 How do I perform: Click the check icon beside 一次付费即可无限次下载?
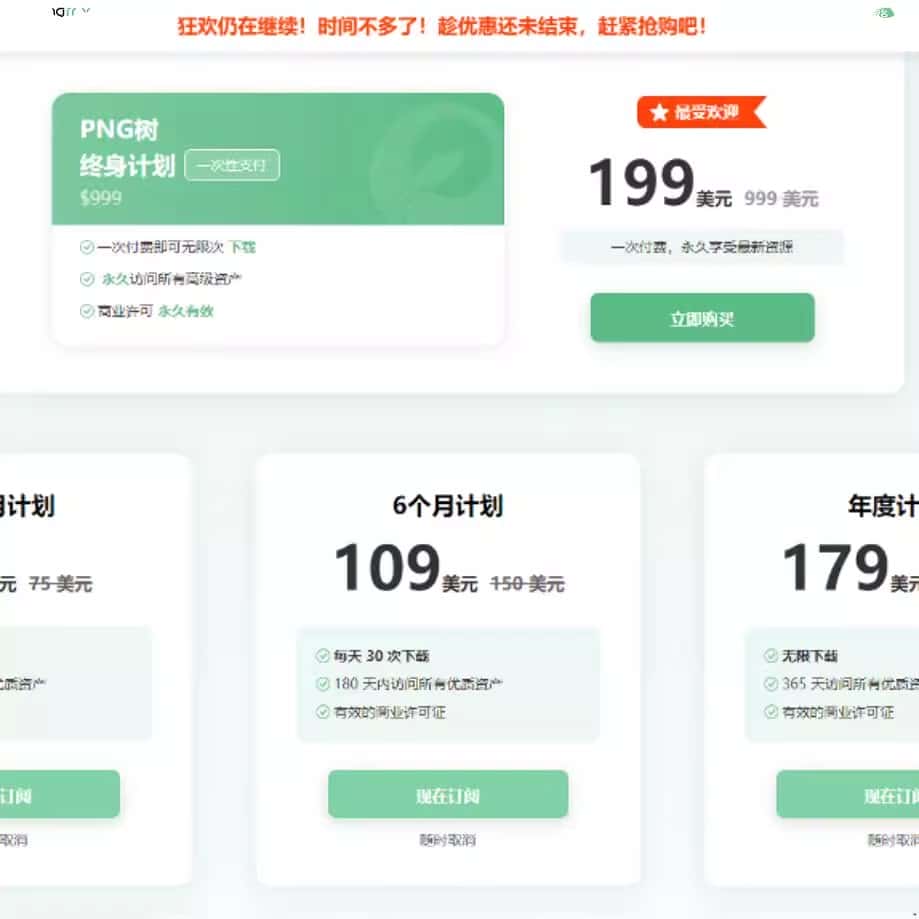[87, 247]
